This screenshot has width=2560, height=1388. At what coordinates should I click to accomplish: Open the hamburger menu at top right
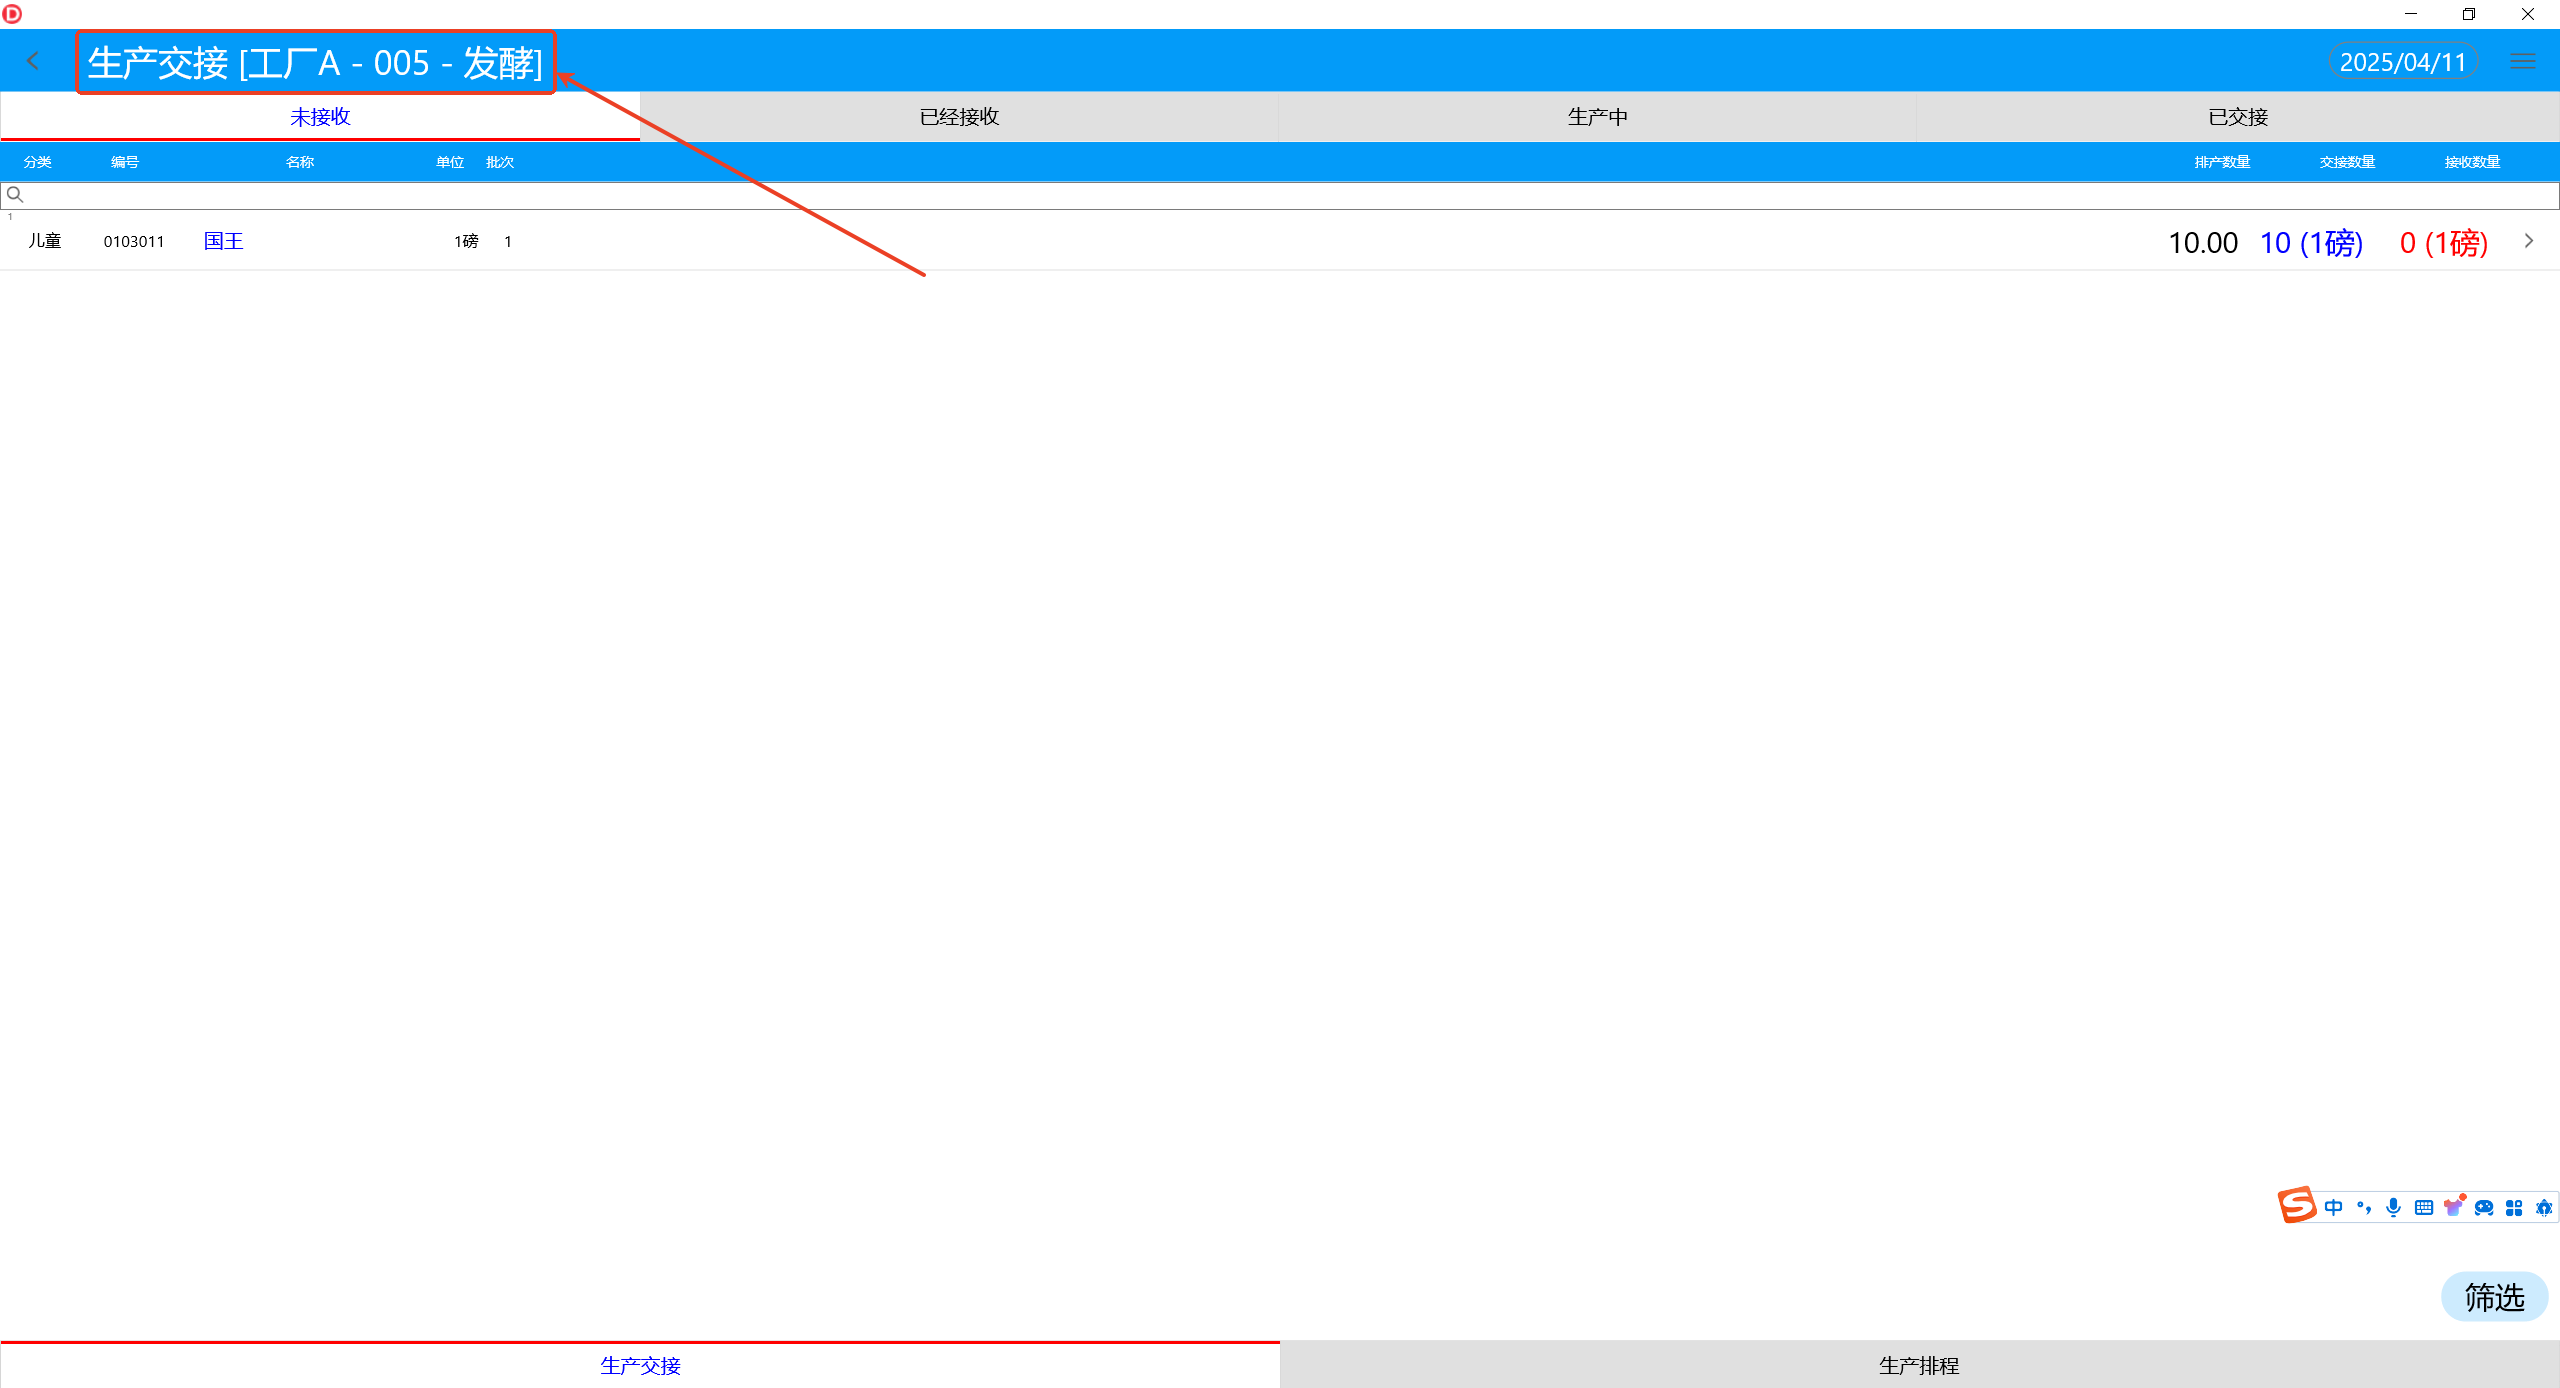(x=2522, y=61)
